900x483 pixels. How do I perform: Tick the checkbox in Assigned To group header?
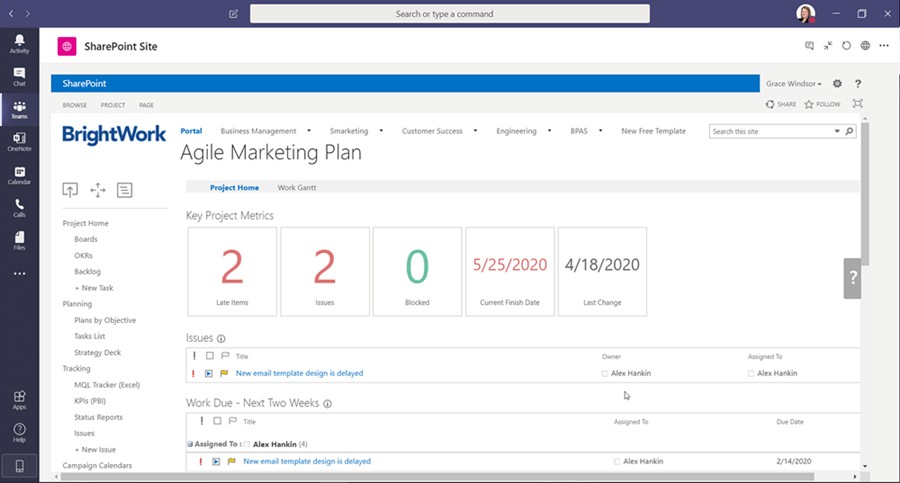(247, 445)
